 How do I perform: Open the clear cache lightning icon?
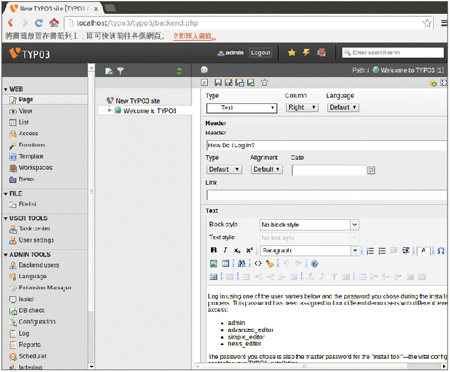(x=306, y=52)
